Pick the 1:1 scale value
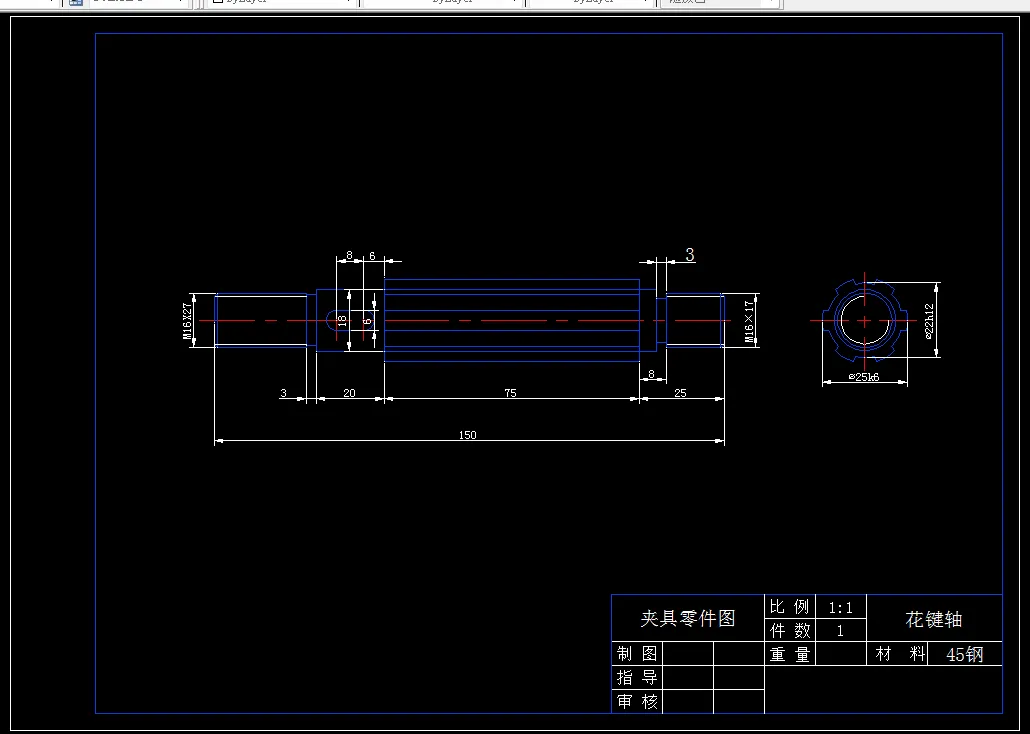This screenshot has width=1030, height=734. coord(841,608)
